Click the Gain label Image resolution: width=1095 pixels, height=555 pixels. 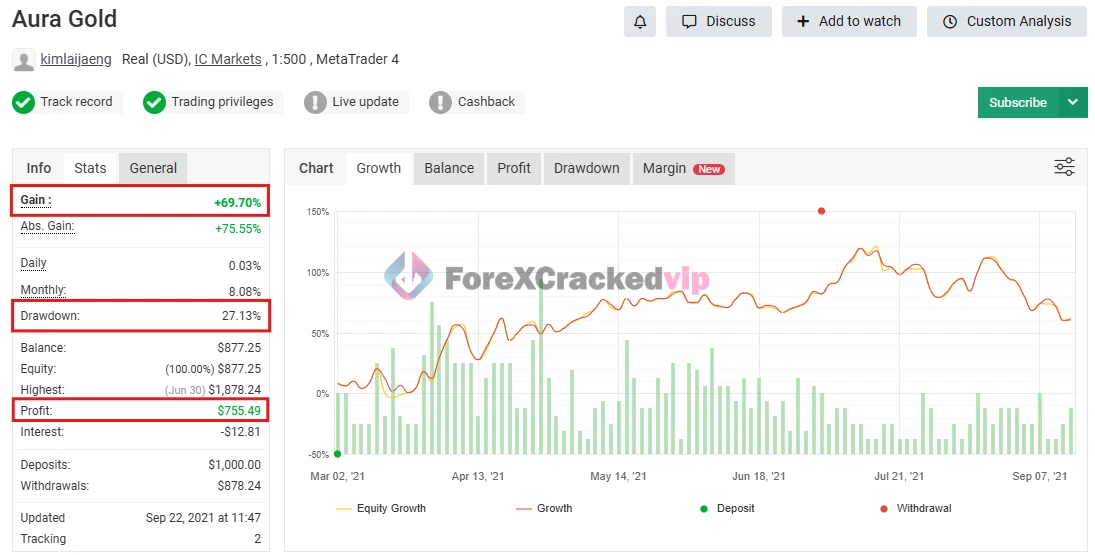(36, 200)
